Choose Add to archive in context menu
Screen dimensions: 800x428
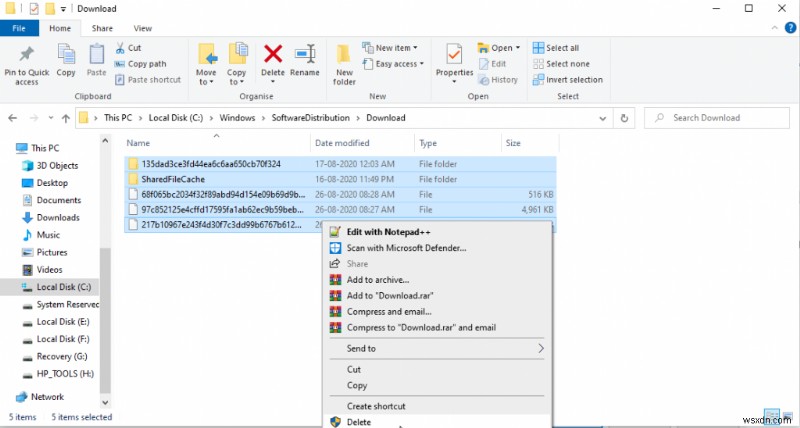(x=437, y=280)
